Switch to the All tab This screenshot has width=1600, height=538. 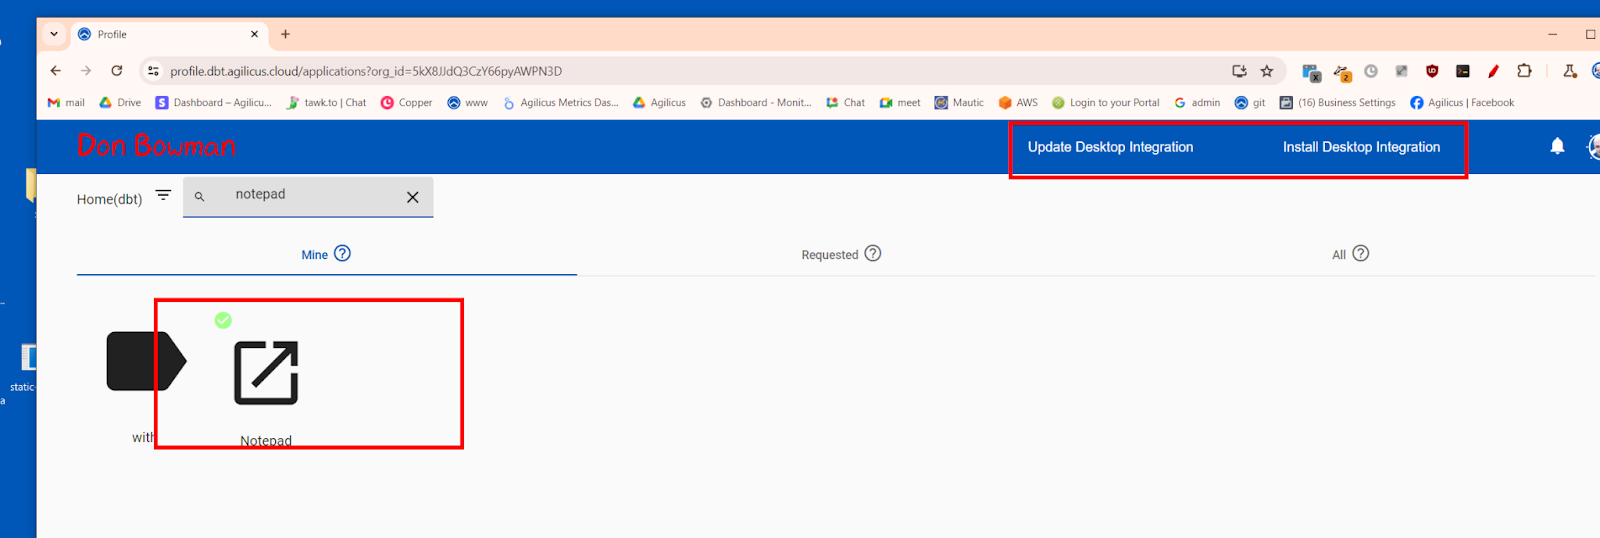pos(1338,255)
